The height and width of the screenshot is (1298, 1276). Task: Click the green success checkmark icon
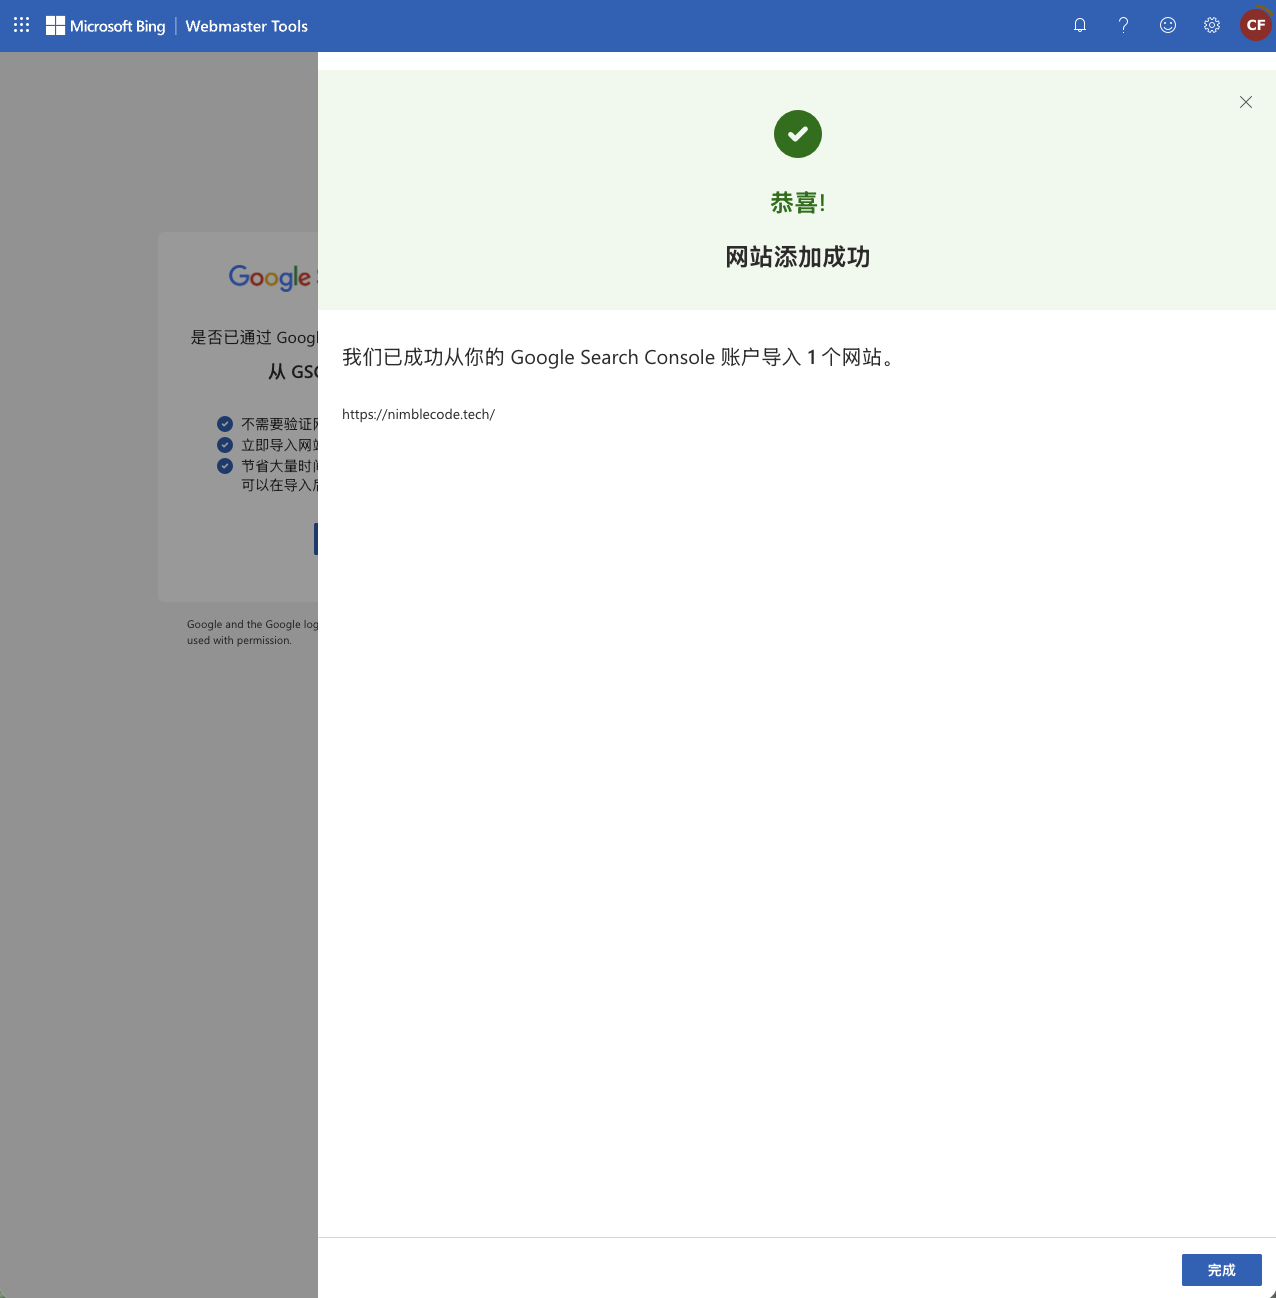pyautogui.click(x=797, y=134)
